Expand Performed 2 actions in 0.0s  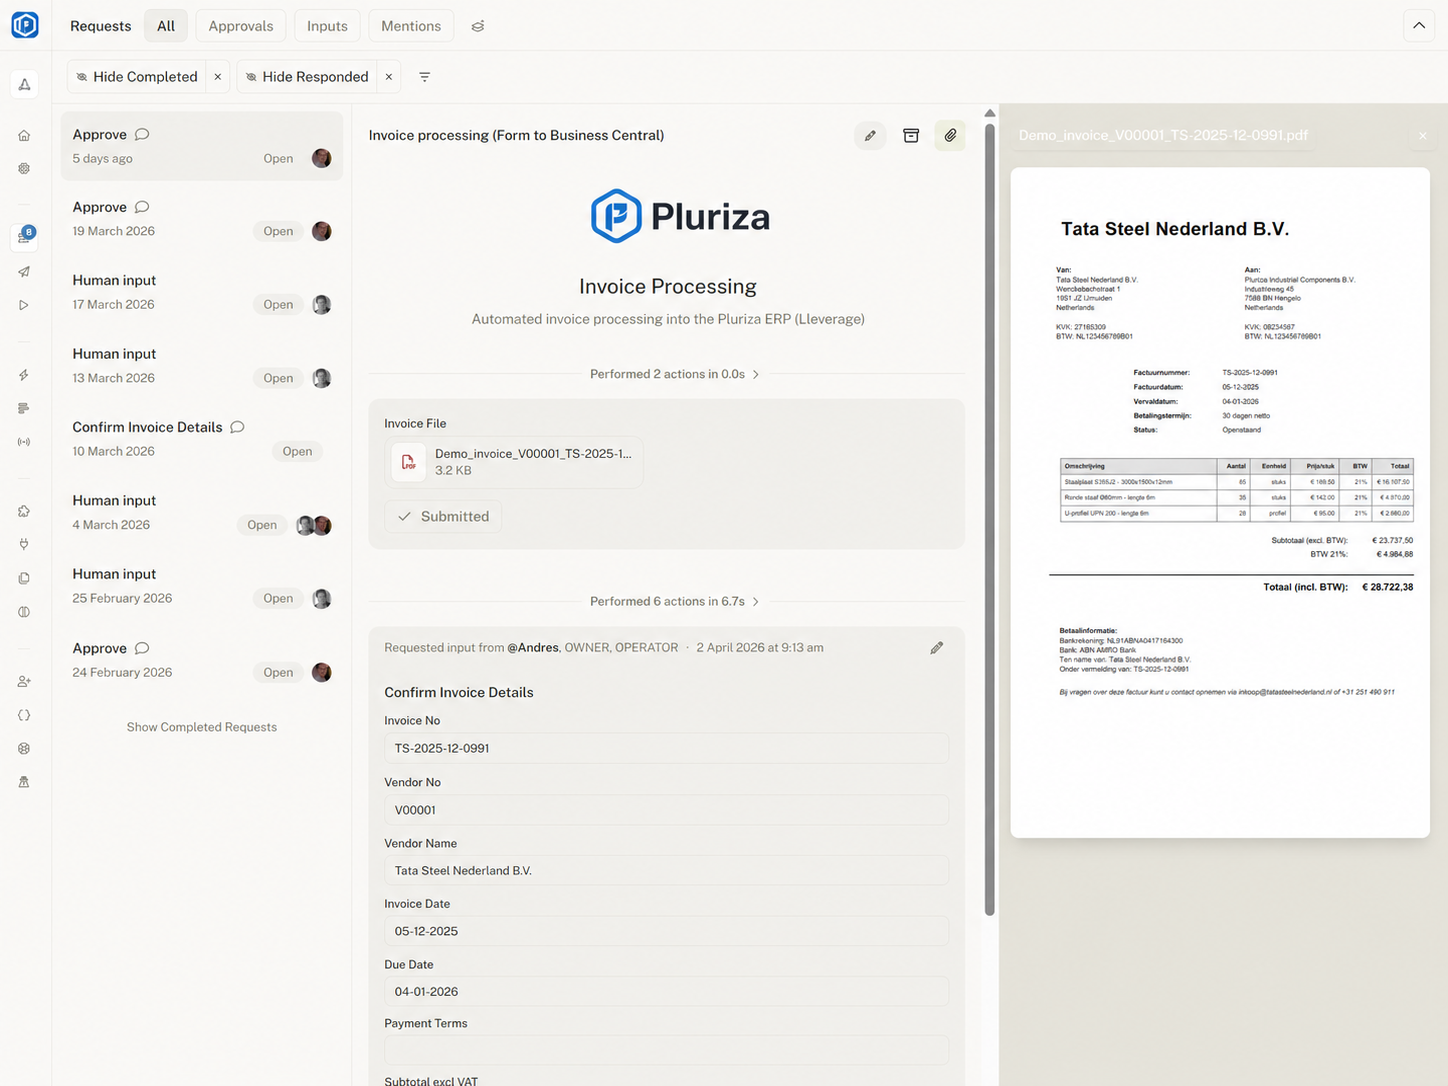[x=675, y=374]
